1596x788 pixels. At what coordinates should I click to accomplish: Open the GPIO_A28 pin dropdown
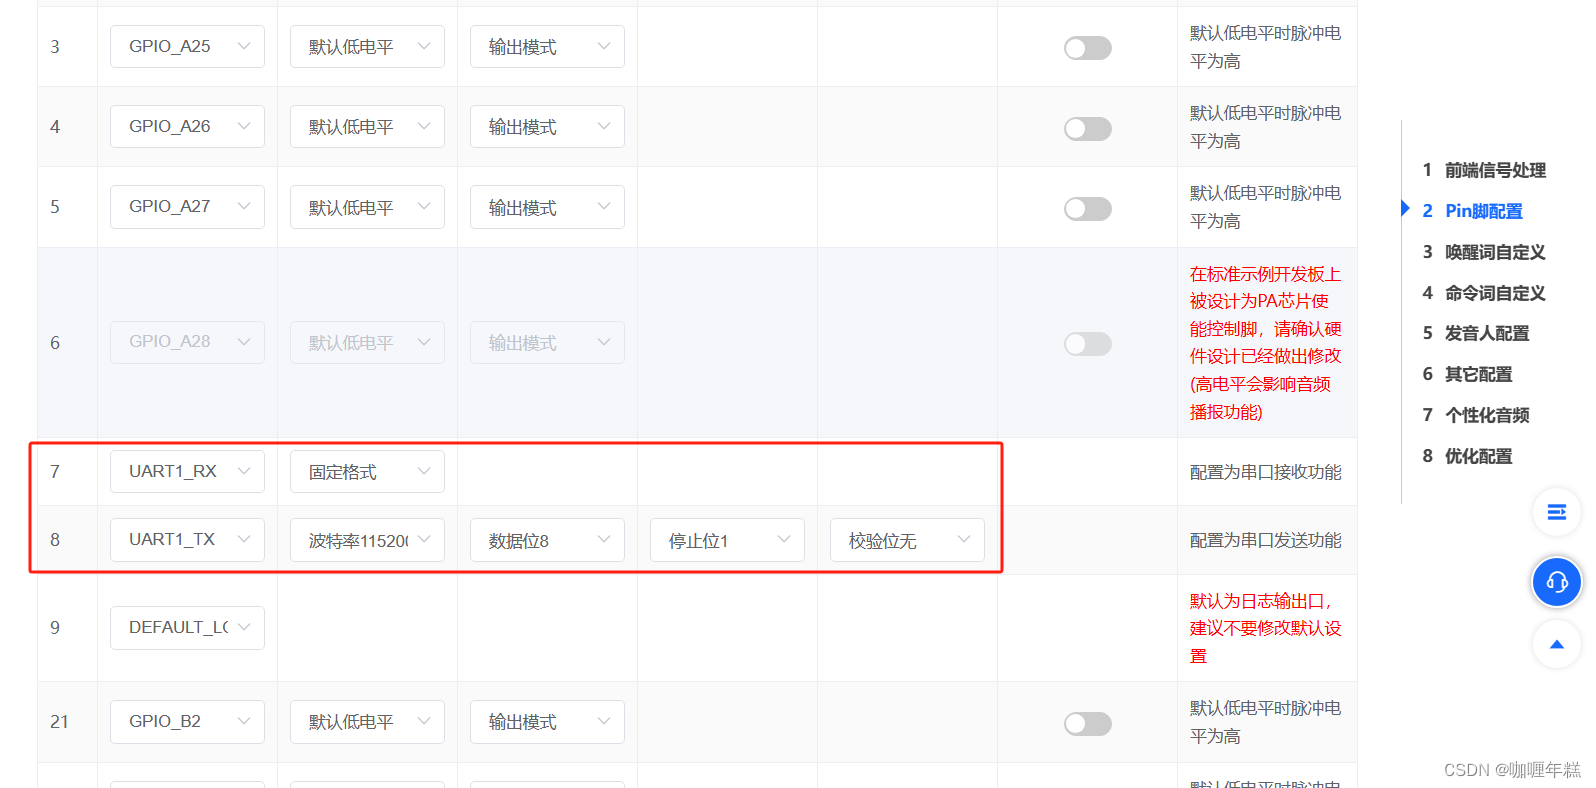click(x=187, y=342)
